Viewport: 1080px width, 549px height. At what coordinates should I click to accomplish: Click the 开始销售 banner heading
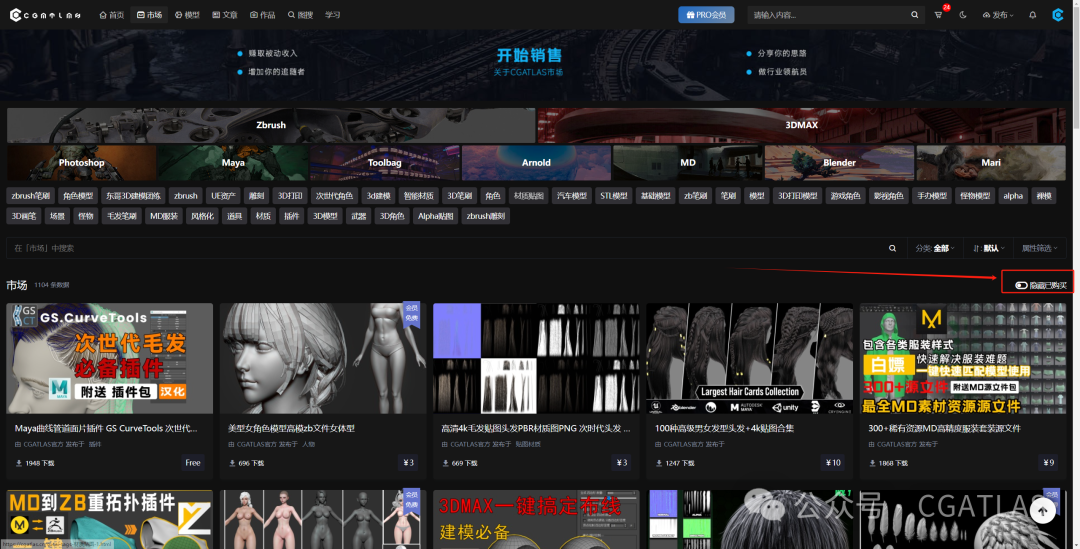(529, 55)
